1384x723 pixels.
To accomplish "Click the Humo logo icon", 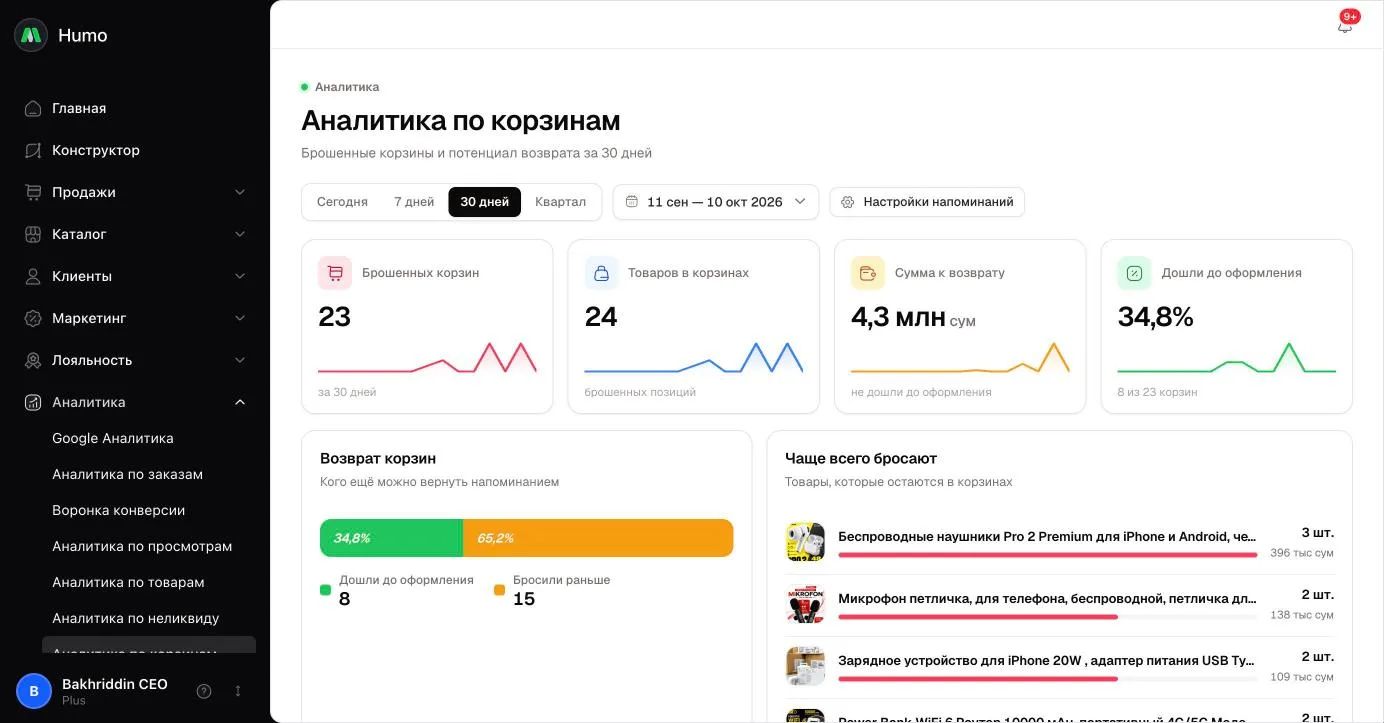I will pyautogui.click(x=31, y=35).
